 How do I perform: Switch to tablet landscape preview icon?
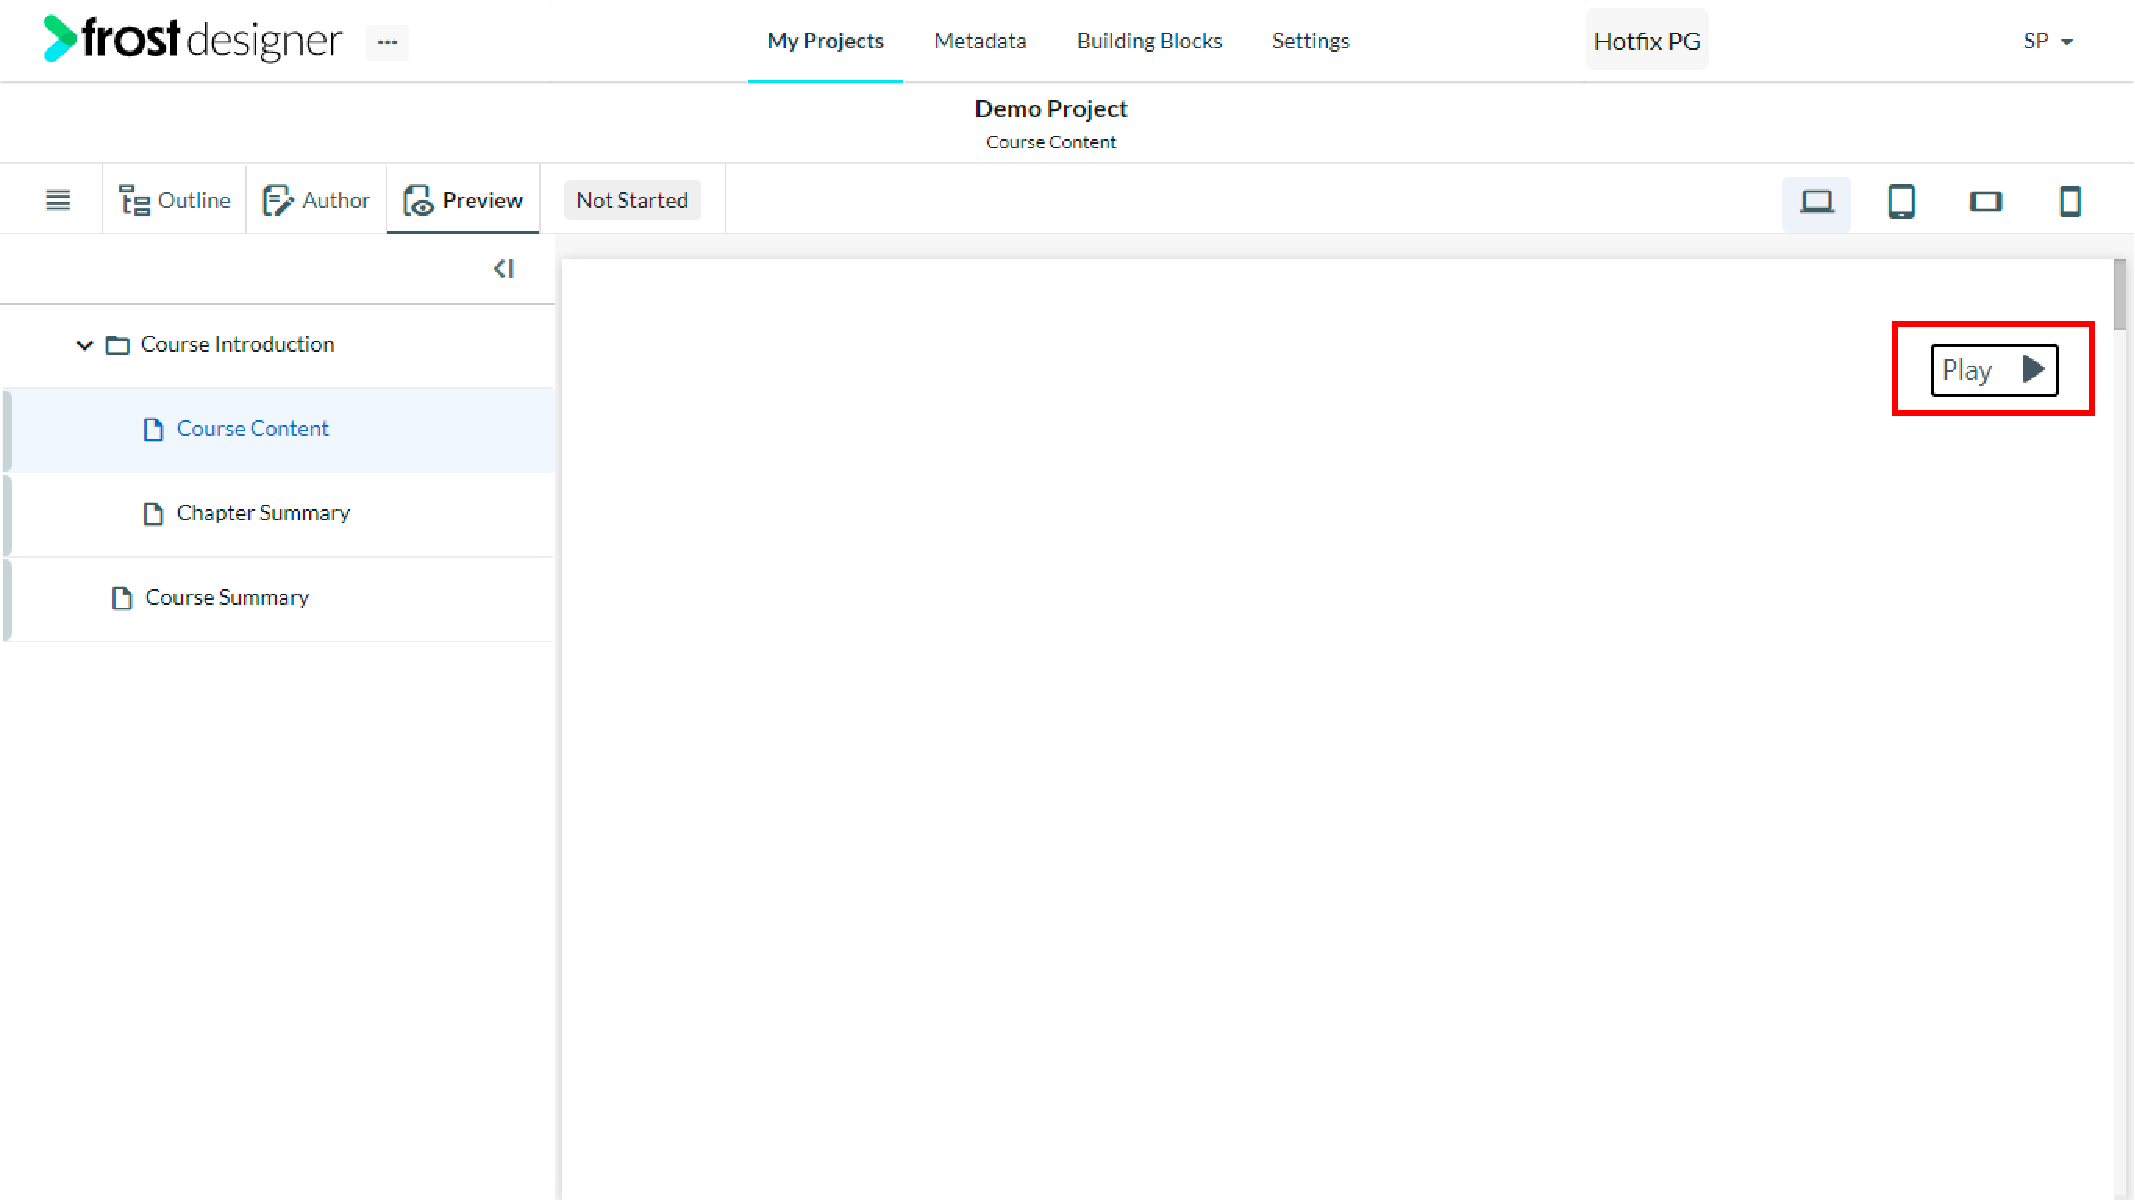(x=1985, y=201)
